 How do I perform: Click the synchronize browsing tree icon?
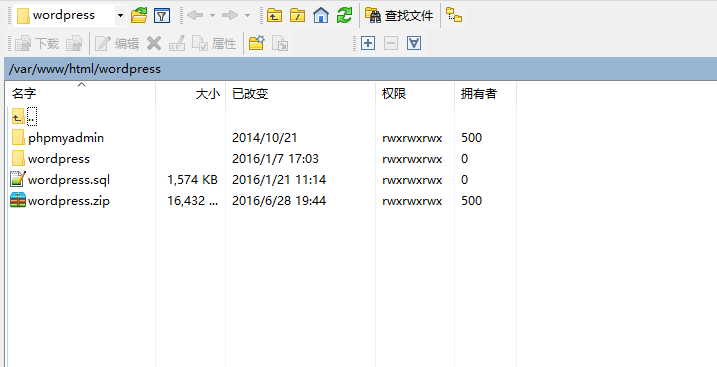click(x=454, y=16)
